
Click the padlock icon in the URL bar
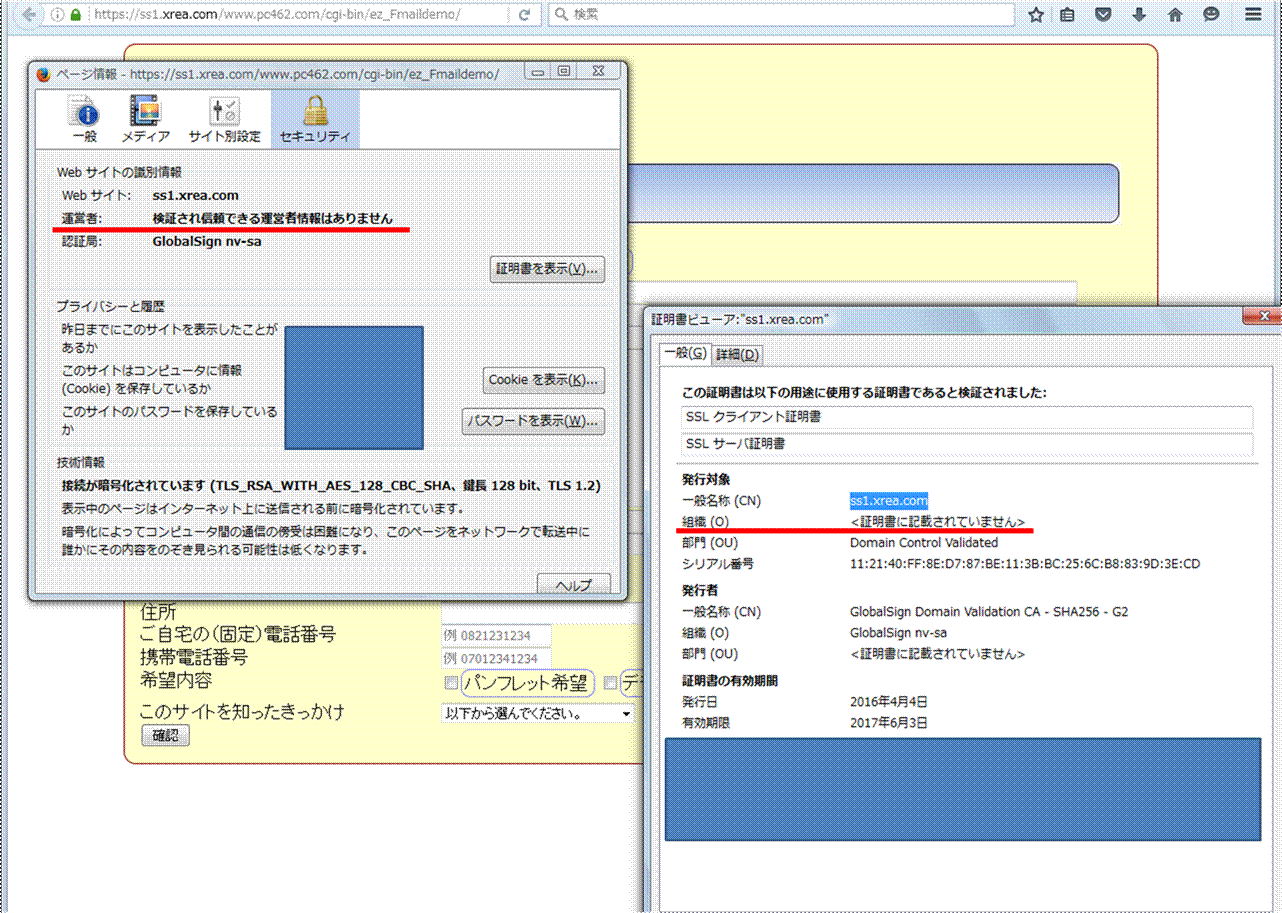click(x=77, y=15)
